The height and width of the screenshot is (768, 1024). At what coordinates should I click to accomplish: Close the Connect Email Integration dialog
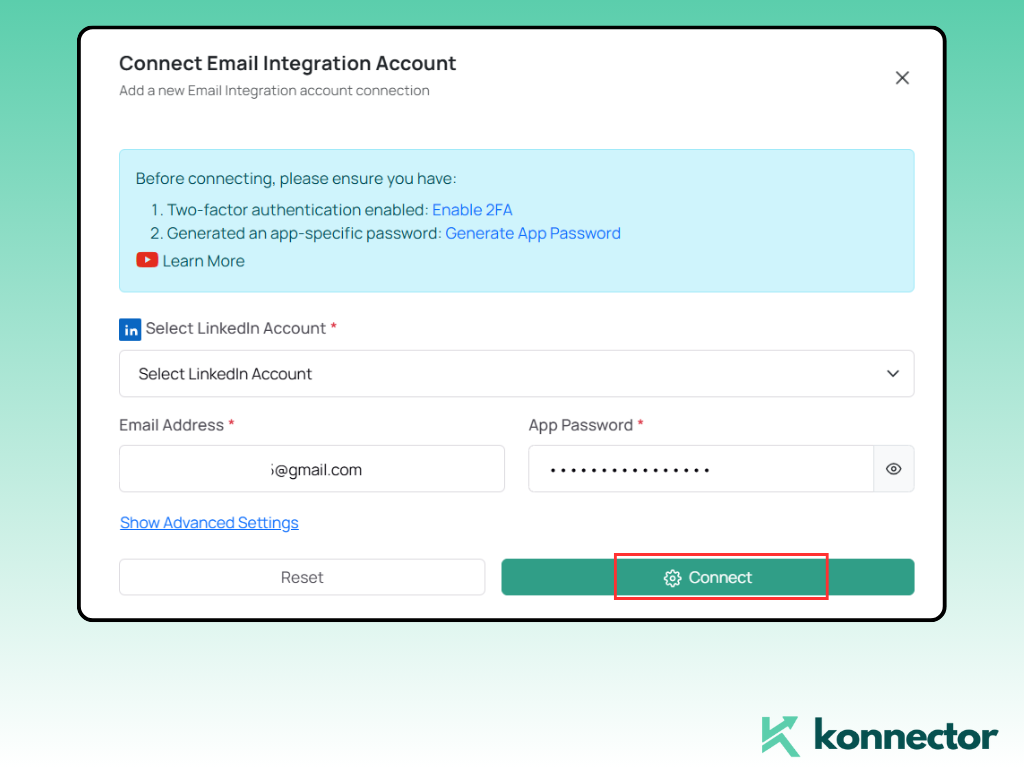click(902, 78)
